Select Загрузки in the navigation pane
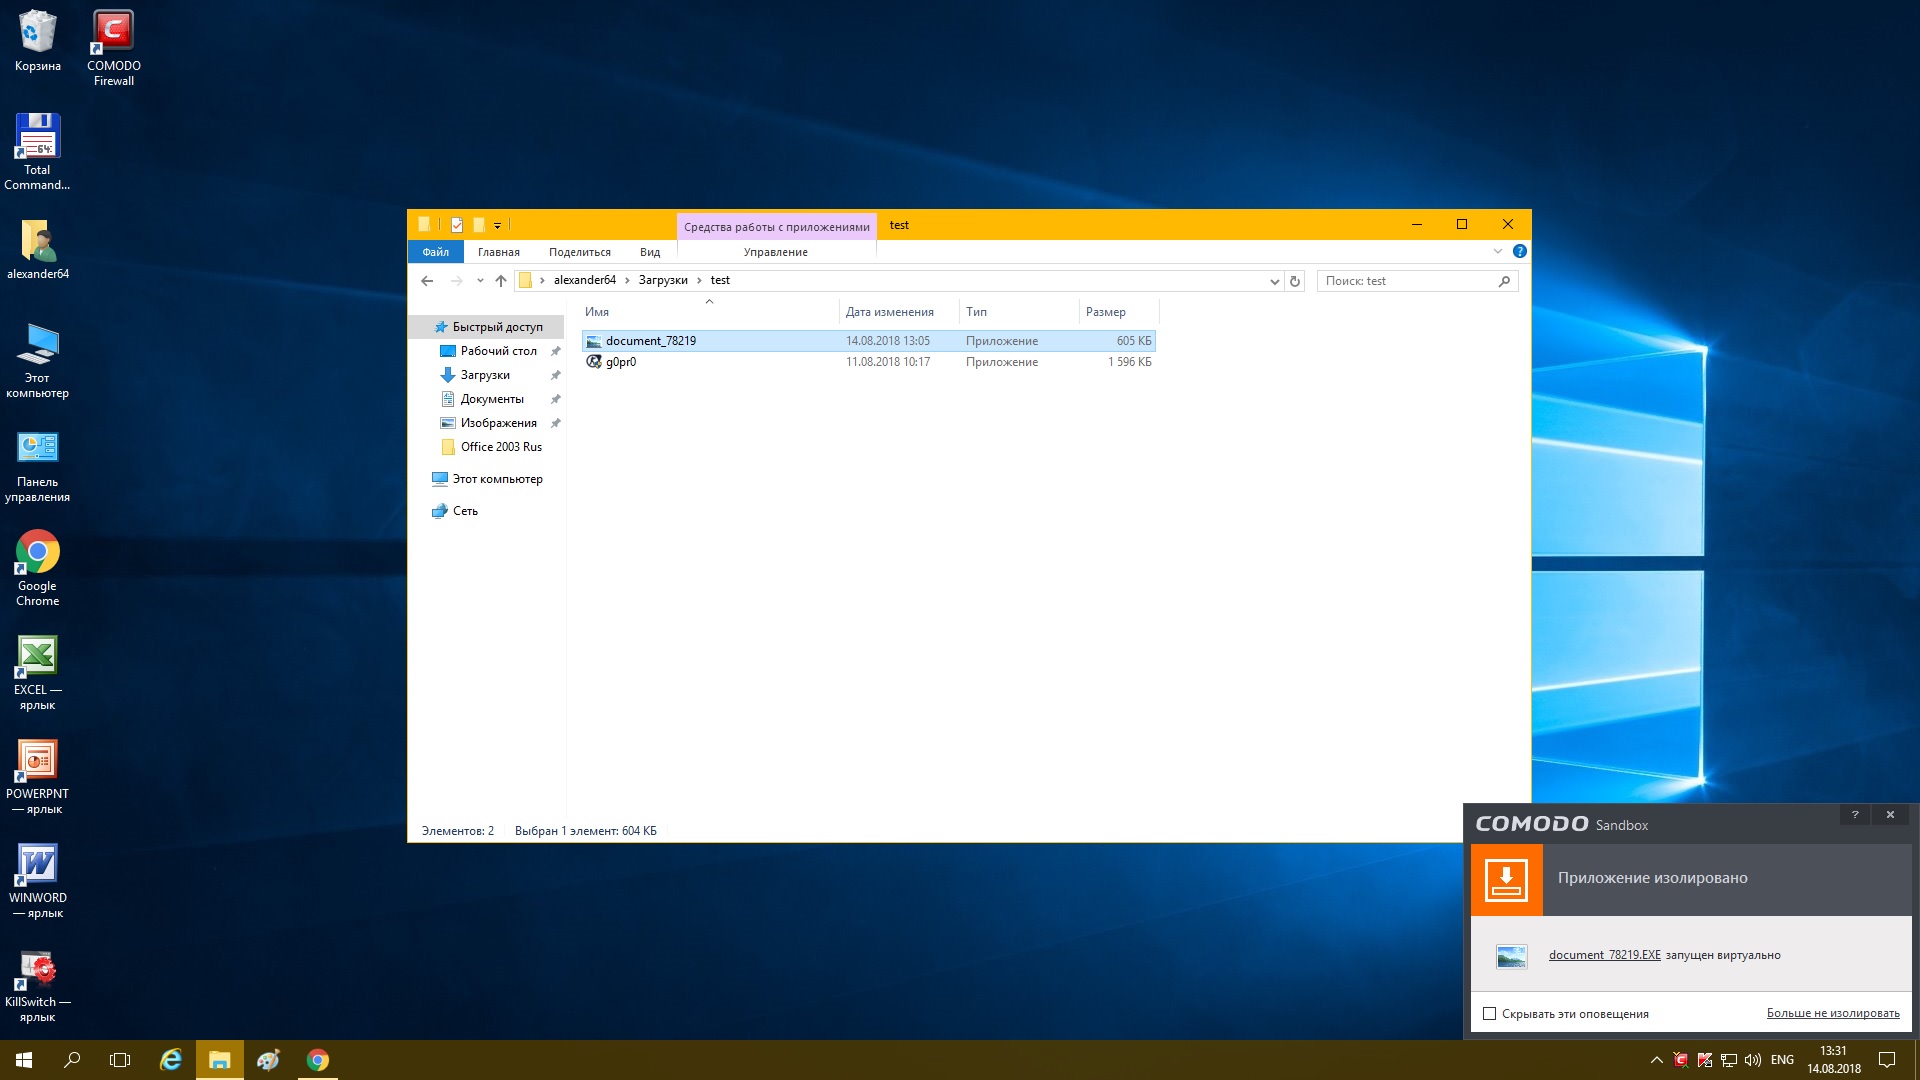 (485, 375)
